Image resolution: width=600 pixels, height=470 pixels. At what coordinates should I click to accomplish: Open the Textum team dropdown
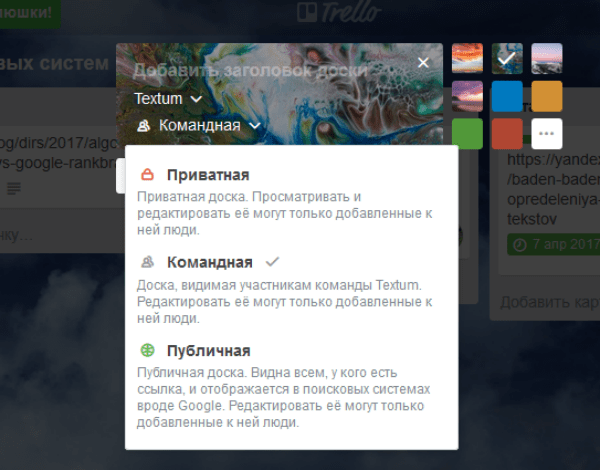tap(168, 99)
